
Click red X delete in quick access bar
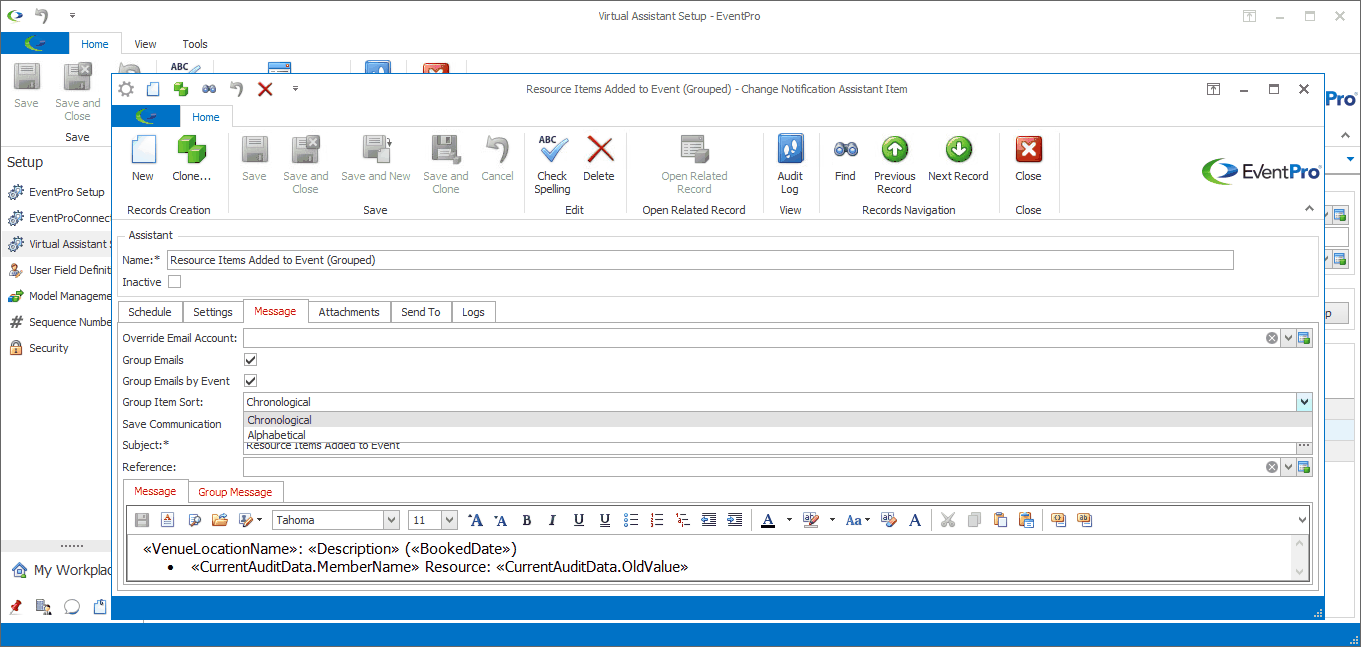pyautogui.click(x=265, y=89)
